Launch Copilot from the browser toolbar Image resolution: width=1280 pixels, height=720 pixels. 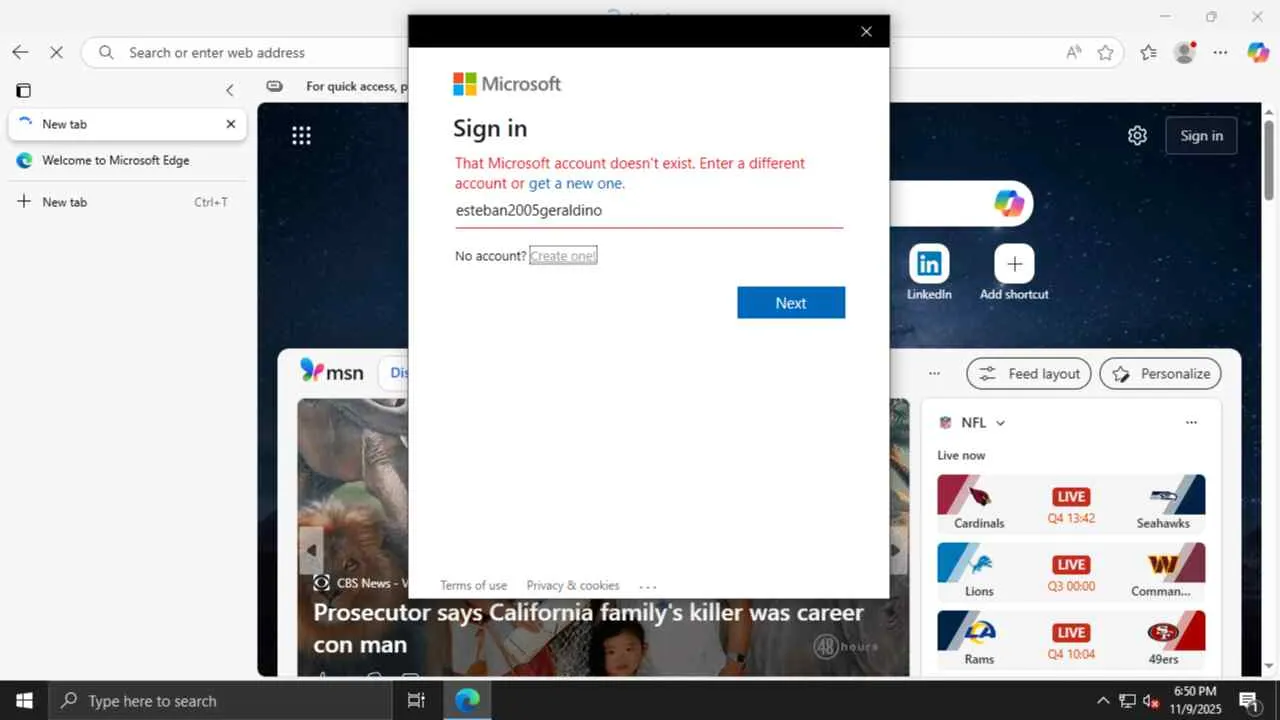1258,52
